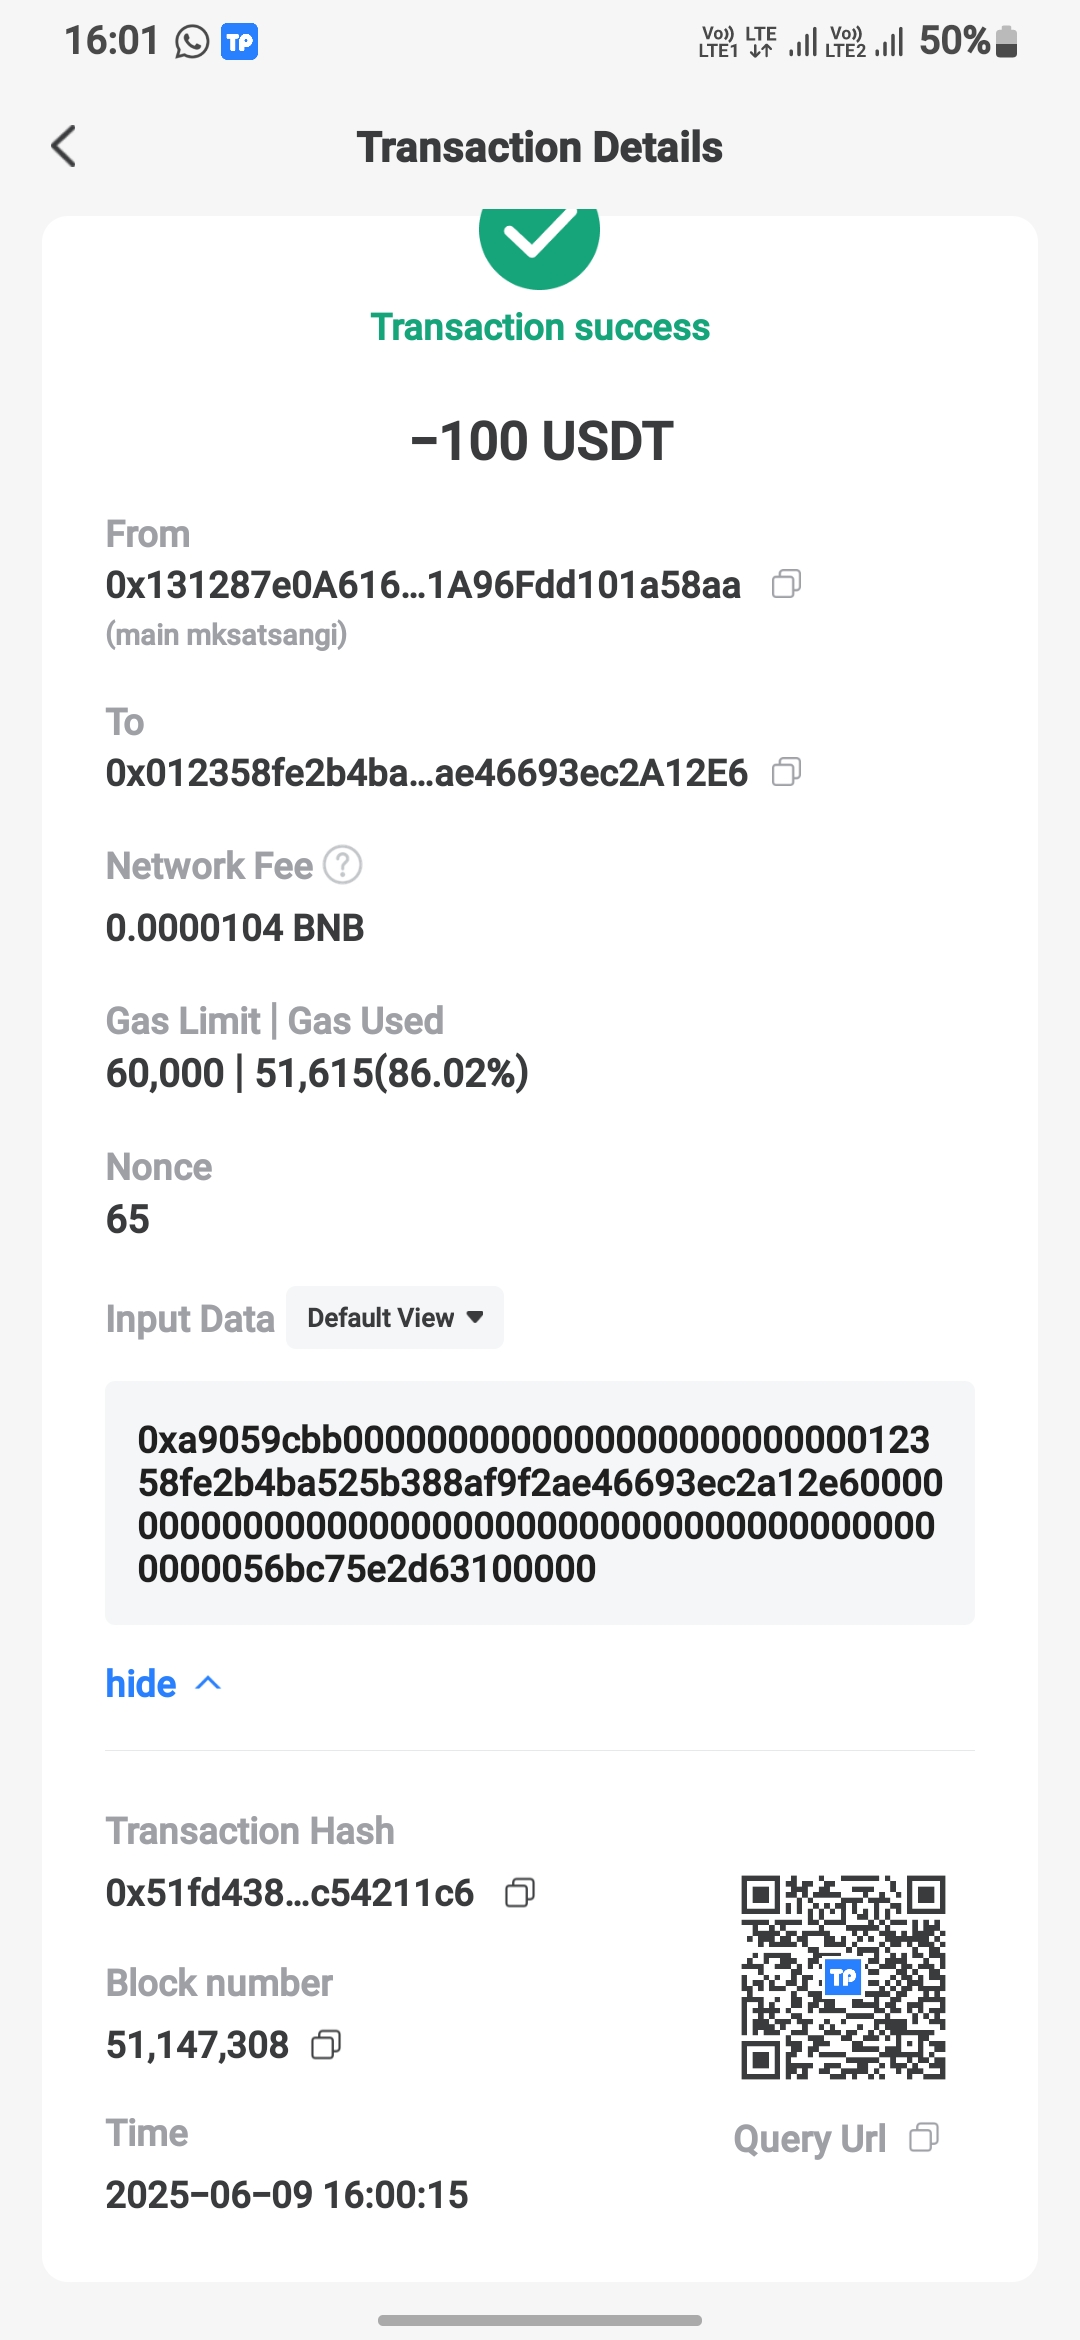
Task: Open the Default View dropdown
Action: coord(395,1318)
